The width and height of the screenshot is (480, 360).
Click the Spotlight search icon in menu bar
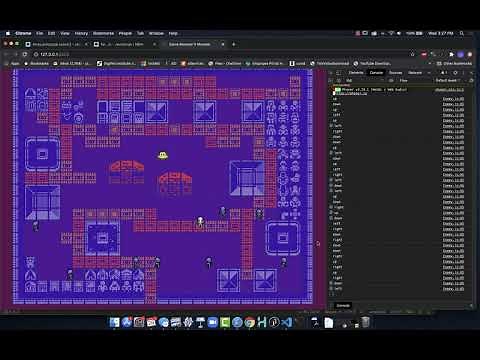pyautogui.click(x=462, y=33)
